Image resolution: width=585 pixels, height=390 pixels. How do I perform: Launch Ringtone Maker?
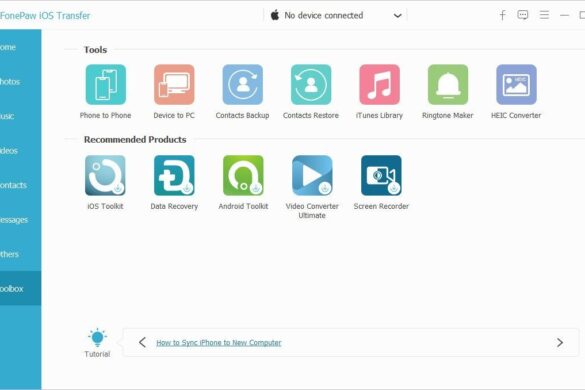click(x=448, y=85)
